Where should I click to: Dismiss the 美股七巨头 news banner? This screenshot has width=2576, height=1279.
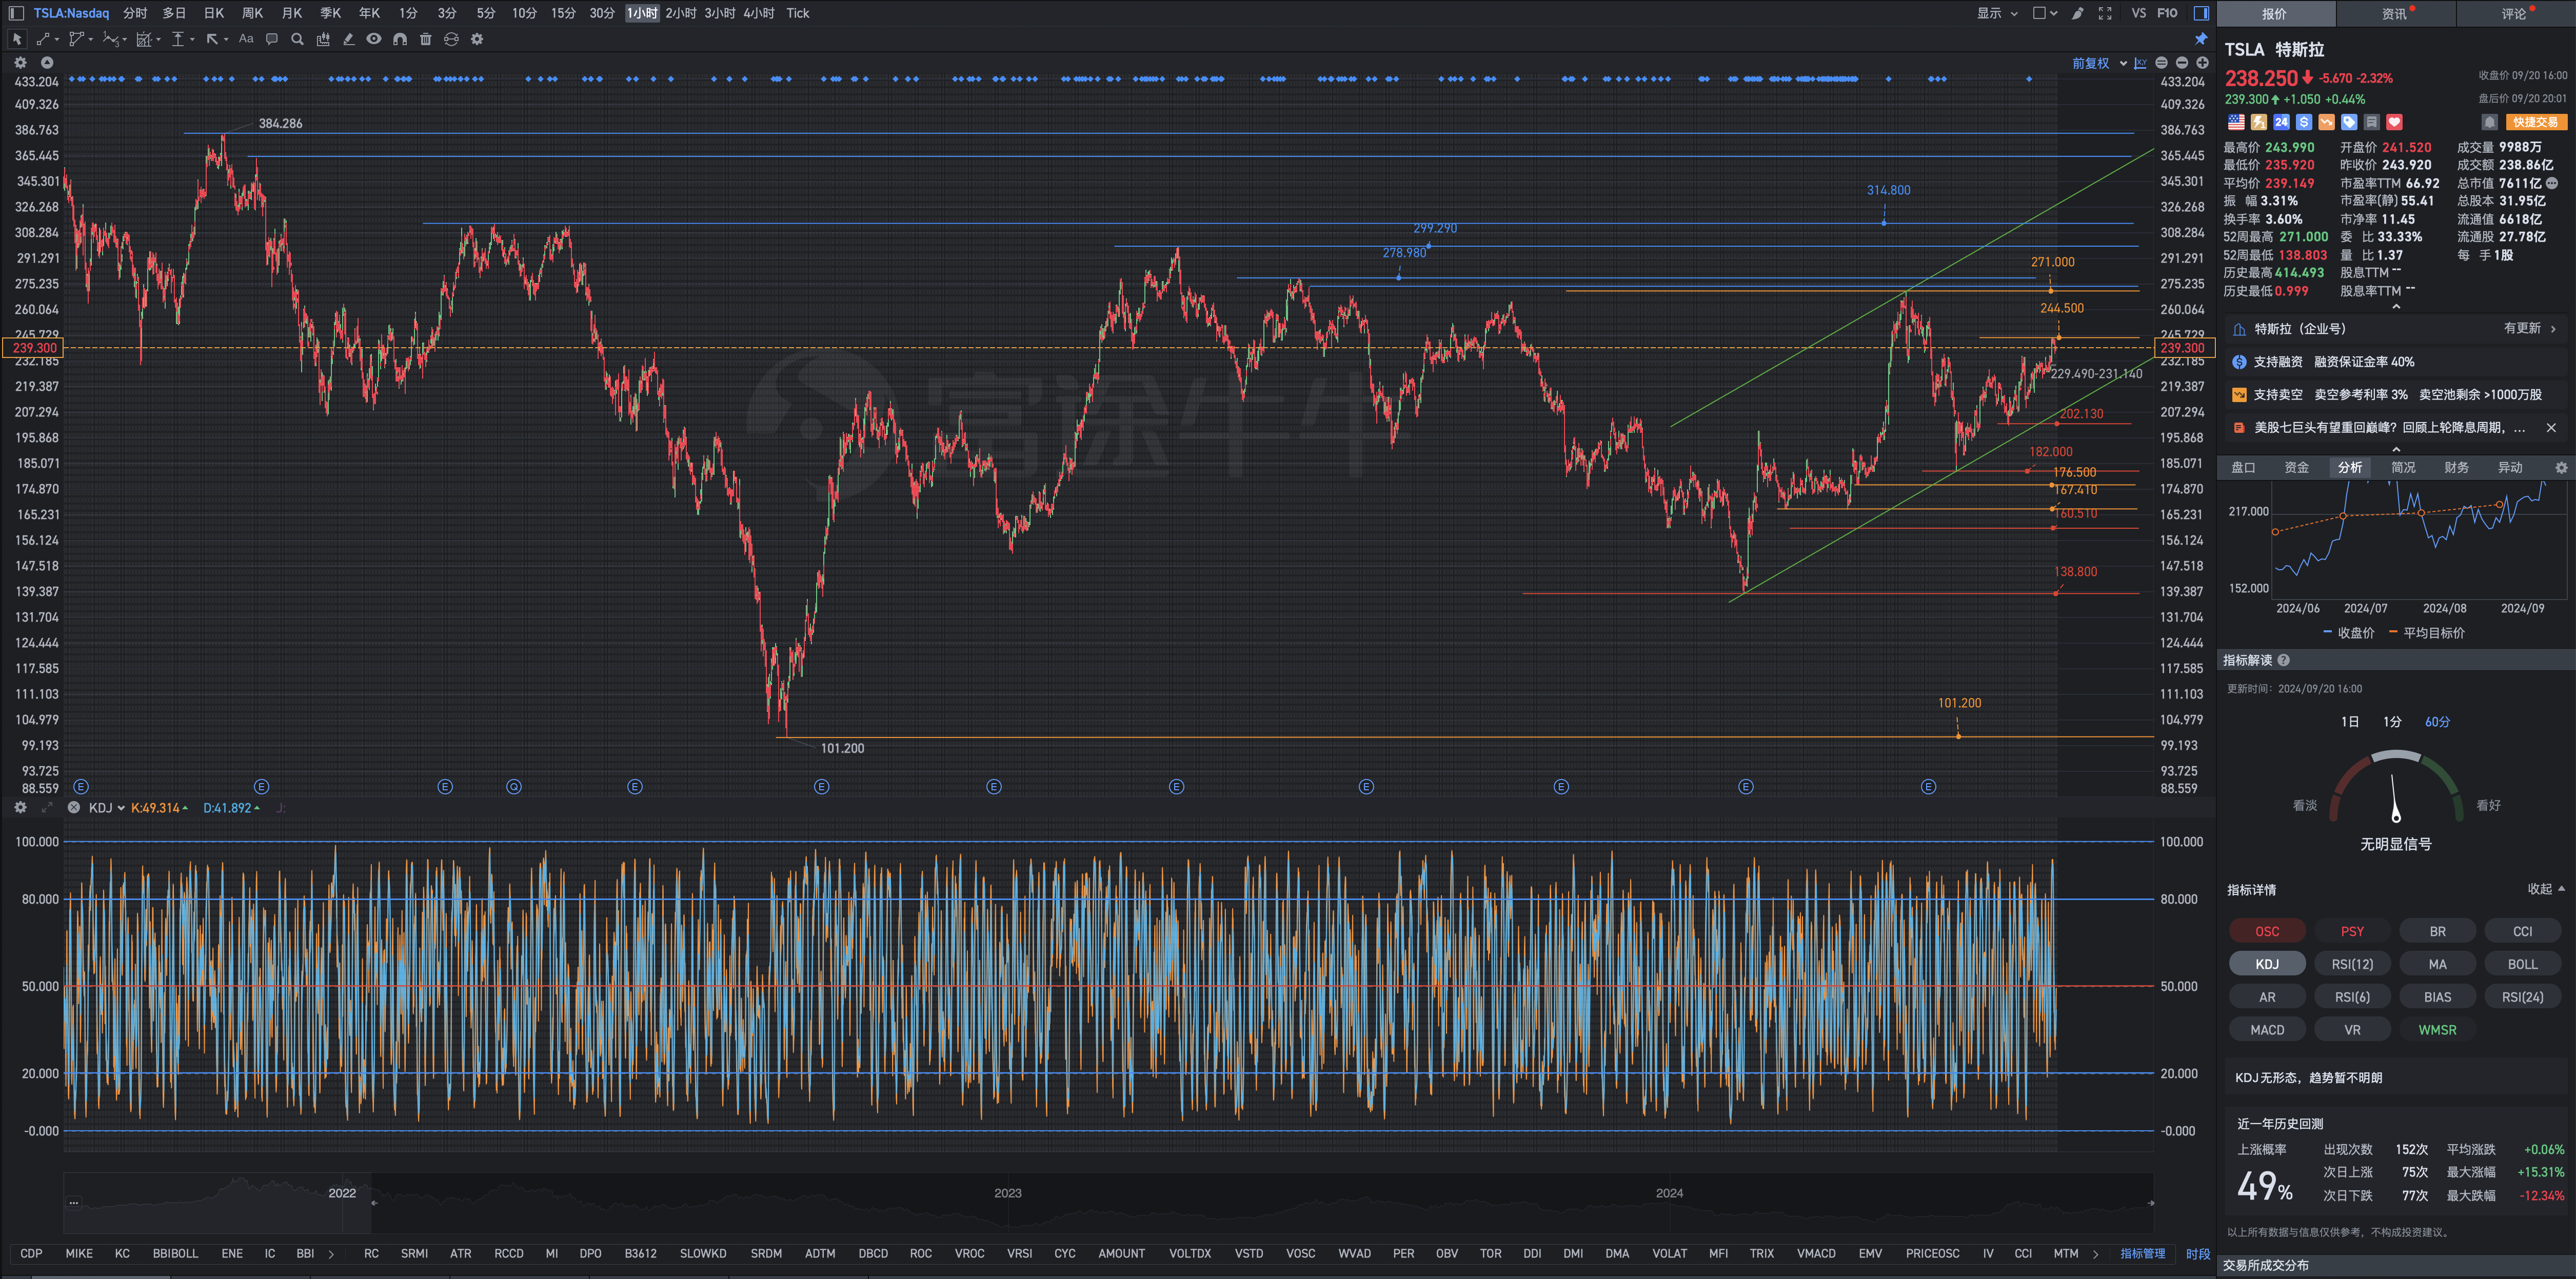pyautogui.click(x=2551, y=427)
